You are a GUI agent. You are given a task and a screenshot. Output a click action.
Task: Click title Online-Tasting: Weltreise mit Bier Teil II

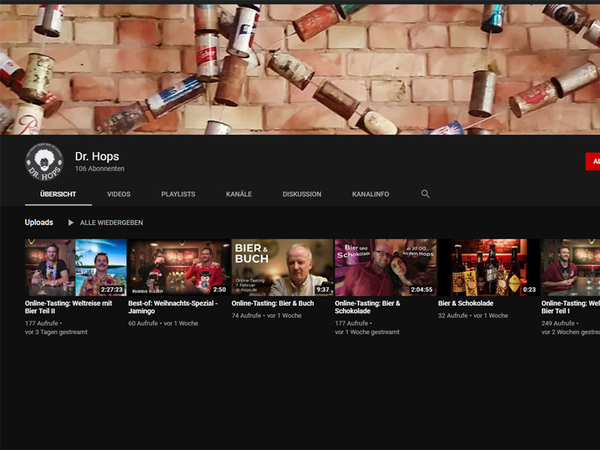(69, 307)
